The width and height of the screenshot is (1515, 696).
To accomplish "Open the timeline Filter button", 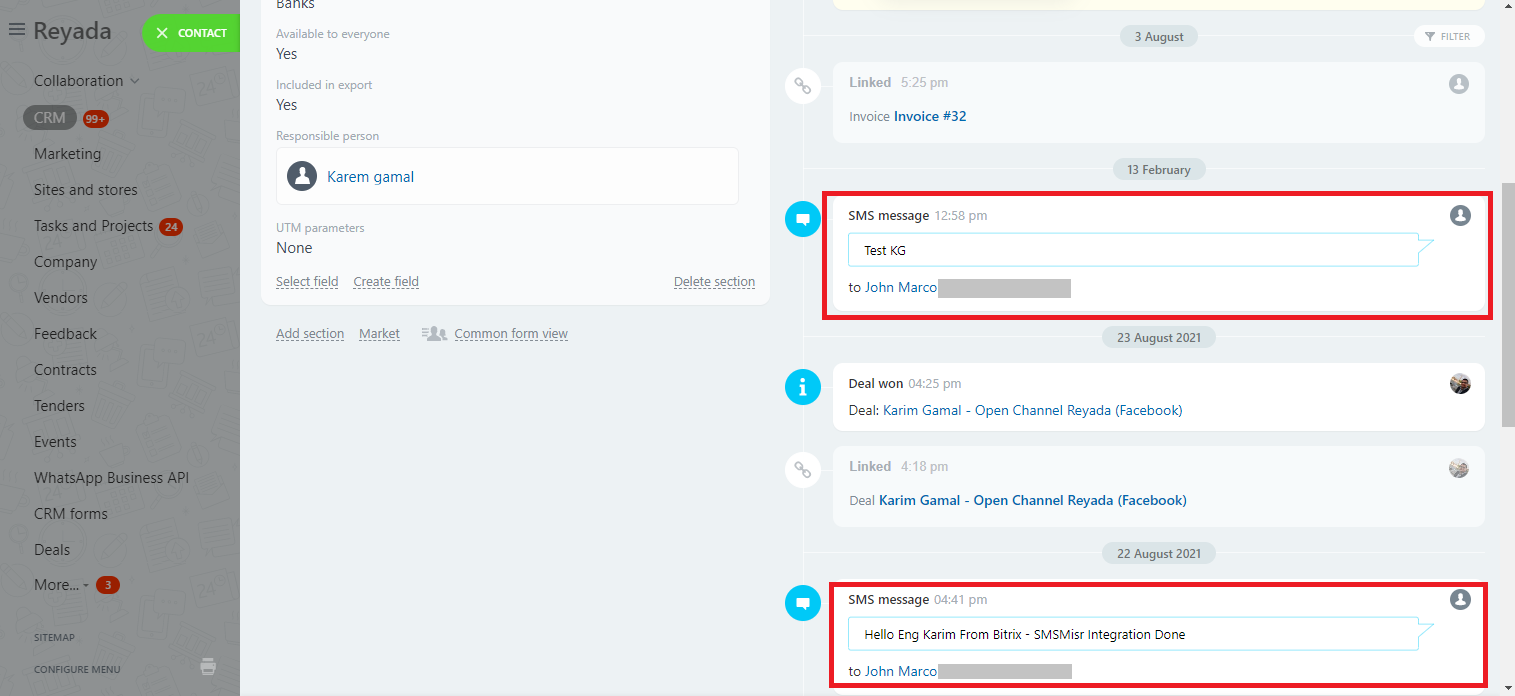I will 1448,37.
